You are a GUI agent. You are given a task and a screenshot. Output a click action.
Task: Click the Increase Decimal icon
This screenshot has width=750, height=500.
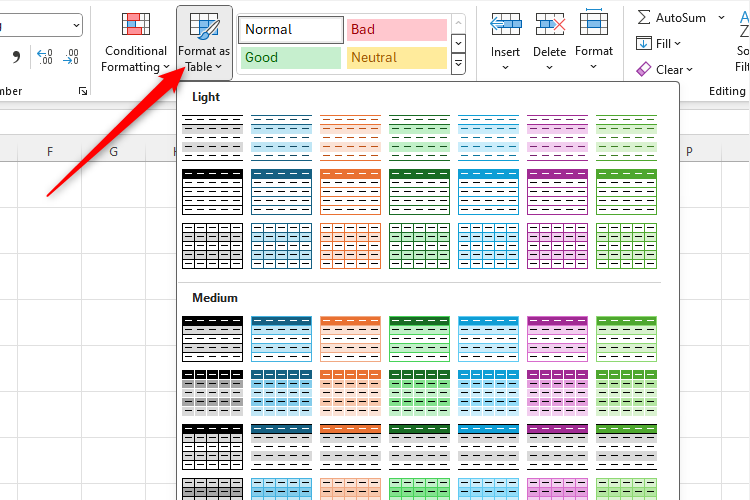click(x=44, y=57)
